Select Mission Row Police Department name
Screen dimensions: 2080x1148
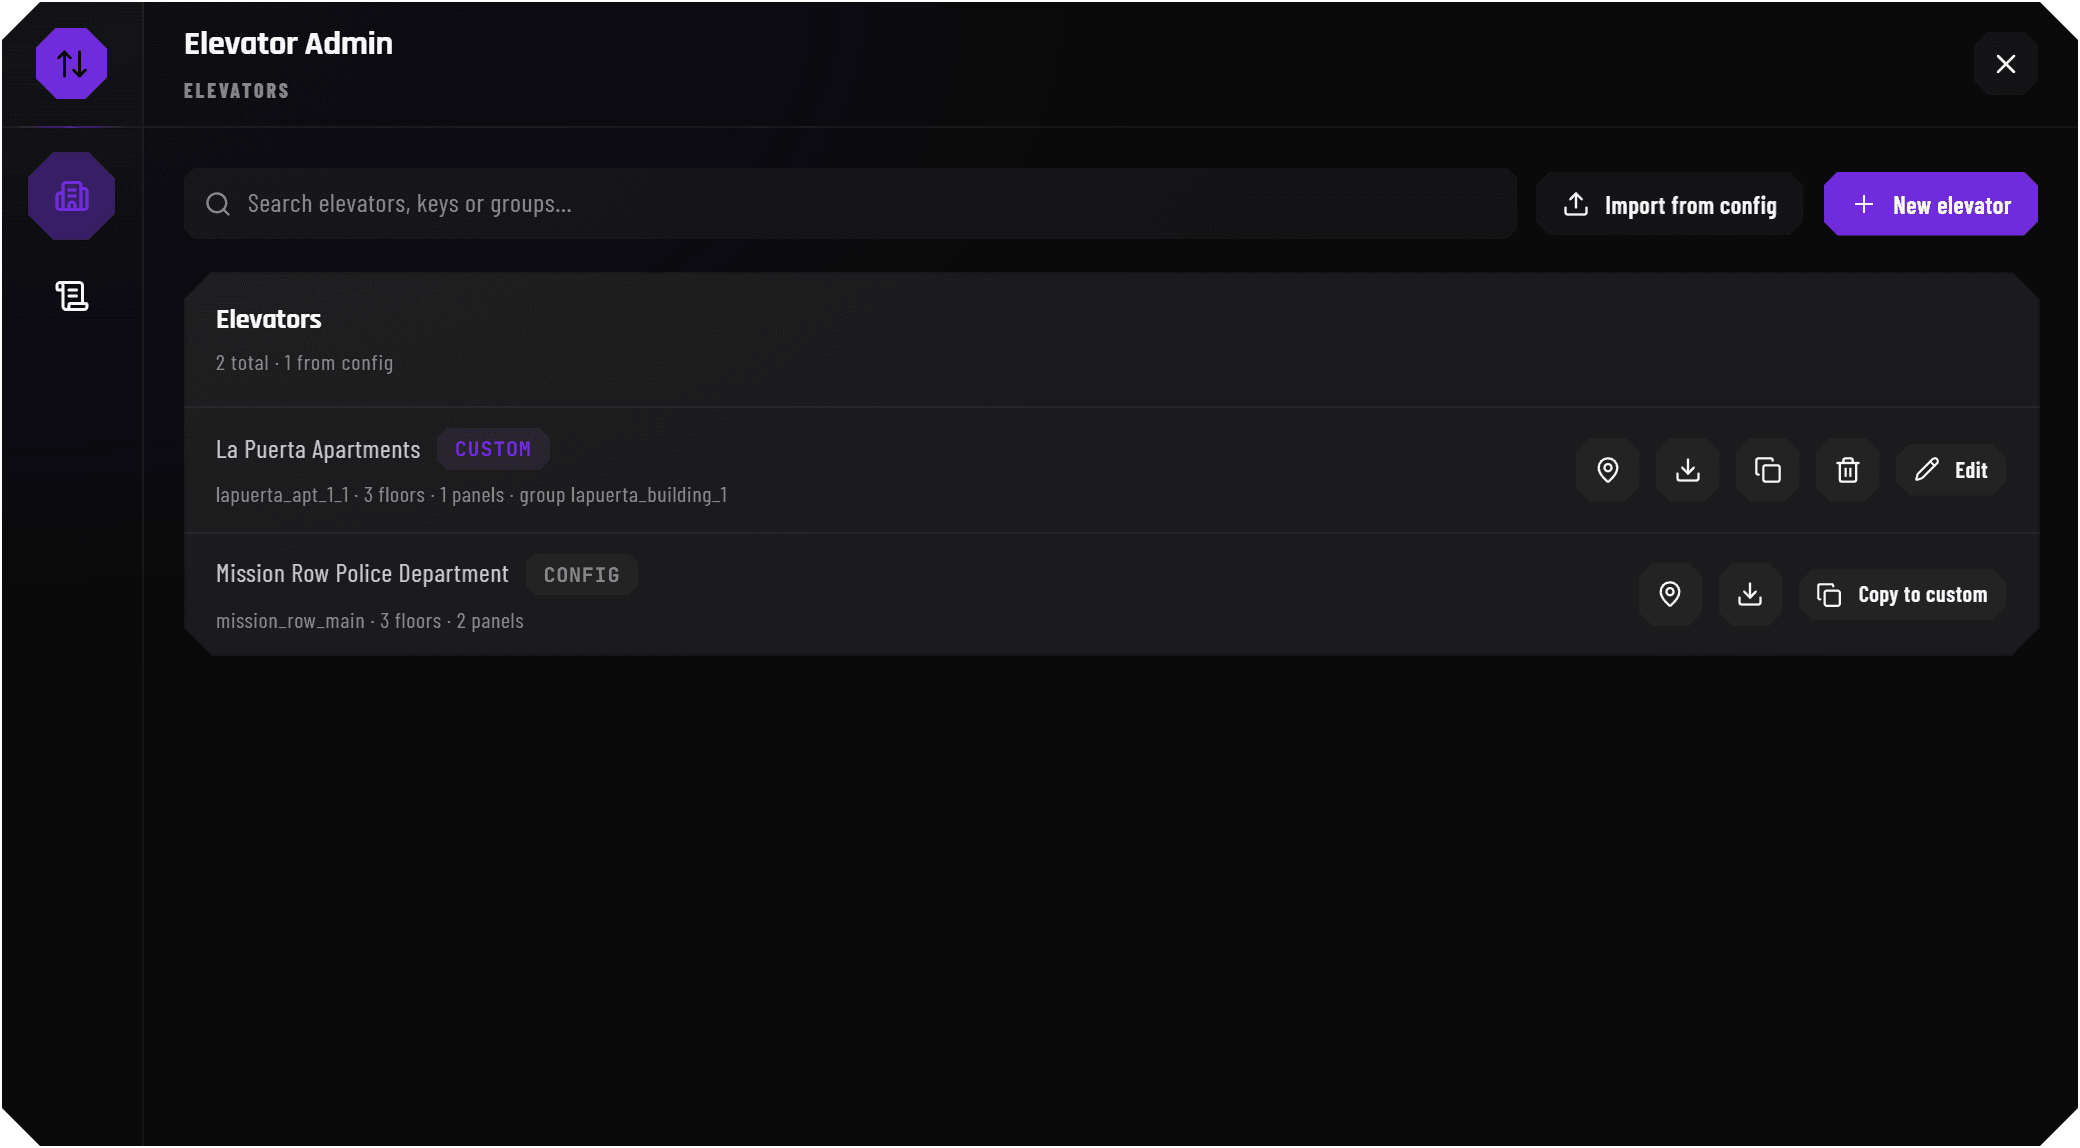coord(362,574)
